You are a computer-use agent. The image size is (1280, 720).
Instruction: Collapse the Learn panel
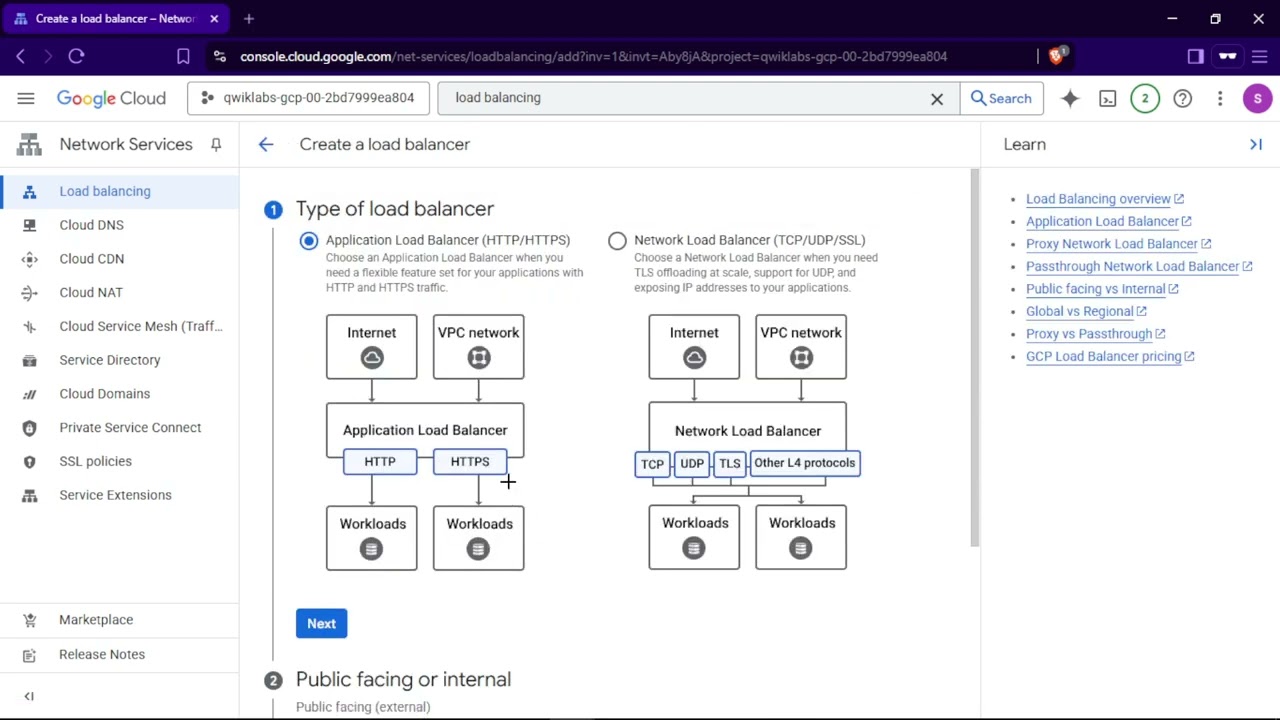[x=1256, y=145]
